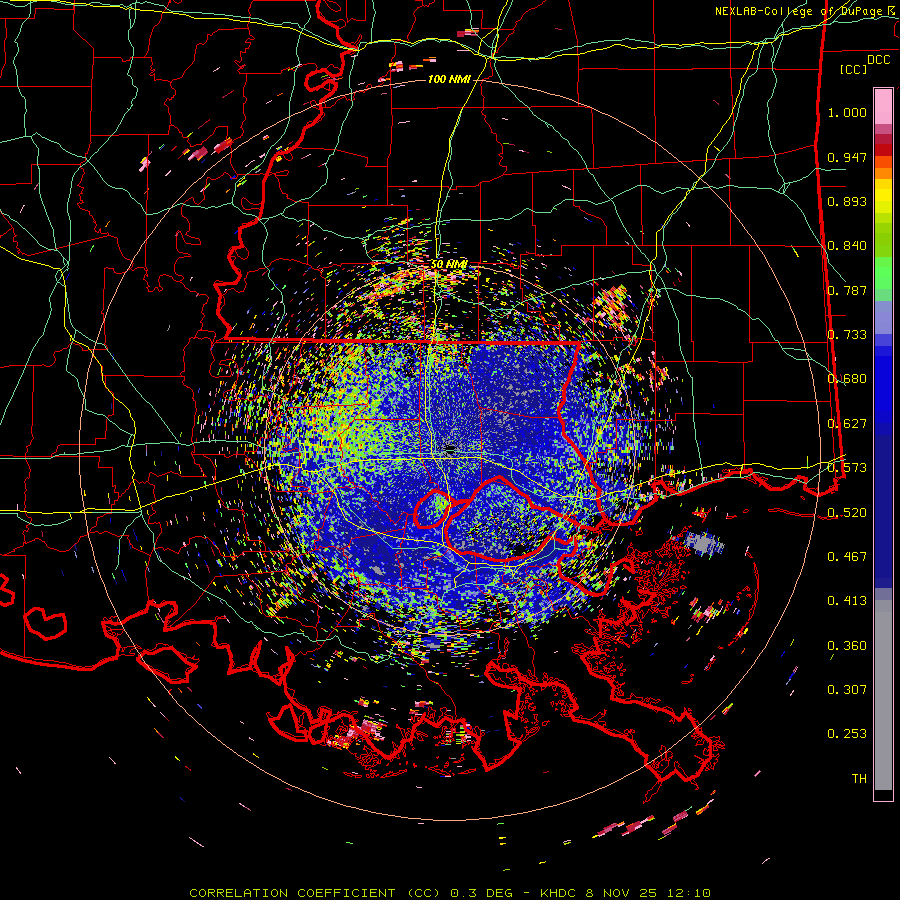The height and width of the screenshot is (900, 900).
Task: Select the 0.733 legend value
Action: coord(847,335)
